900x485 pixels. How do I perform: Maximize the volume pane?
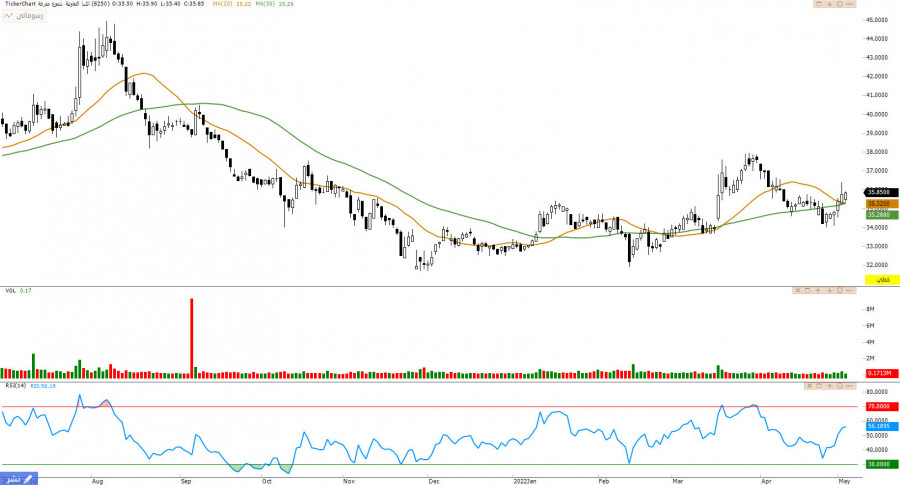point(809,291)
